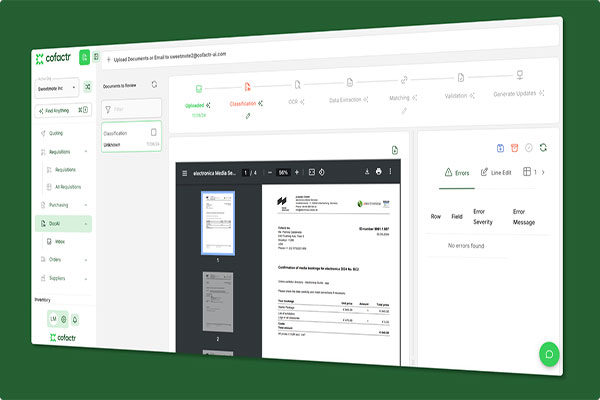Image resolution: width=600 pixels, height=400 pixels.
Task: Select the Classification Unknown document card
Action: click(x=131, y=137)
